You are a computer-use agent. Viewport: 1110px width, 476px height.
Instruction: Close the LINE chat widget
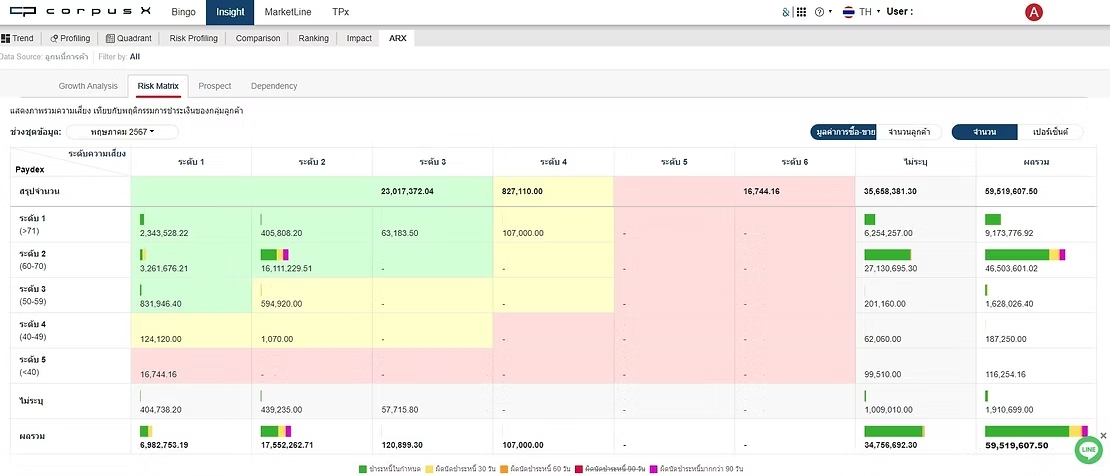pyautogui.click(x=1103, y=436)
